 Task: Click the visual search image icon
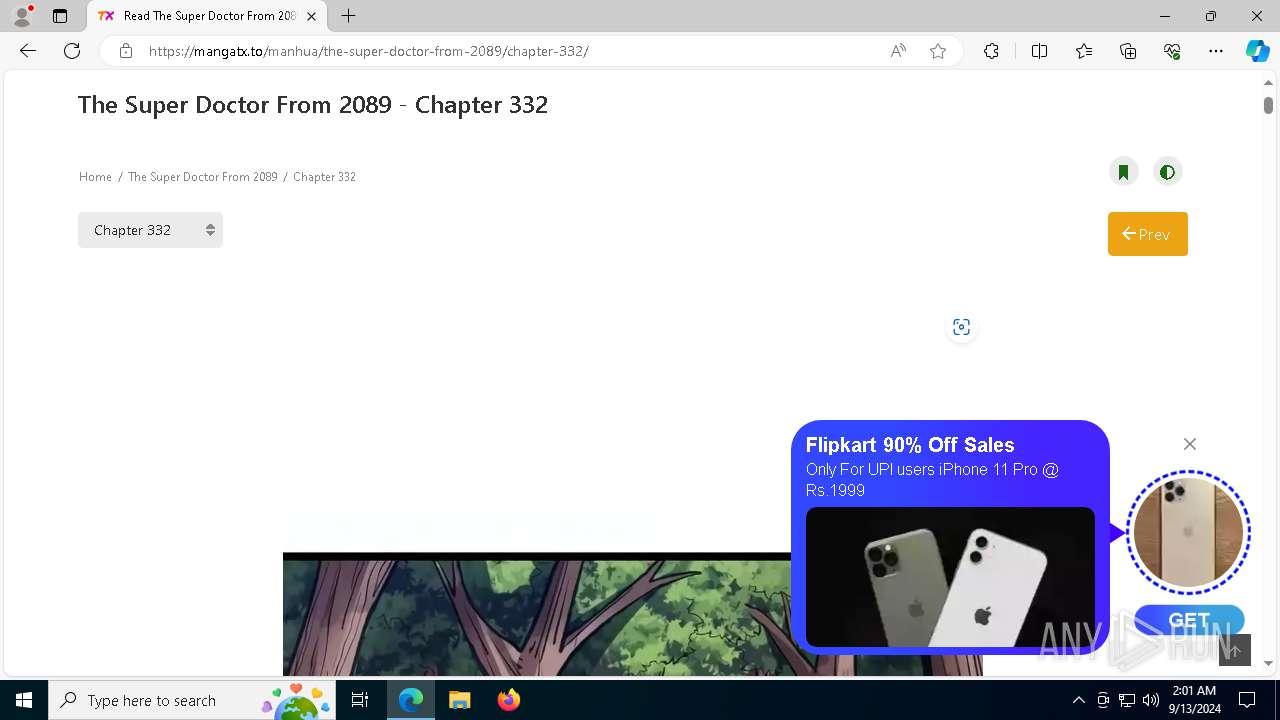(x=961, y=327)
